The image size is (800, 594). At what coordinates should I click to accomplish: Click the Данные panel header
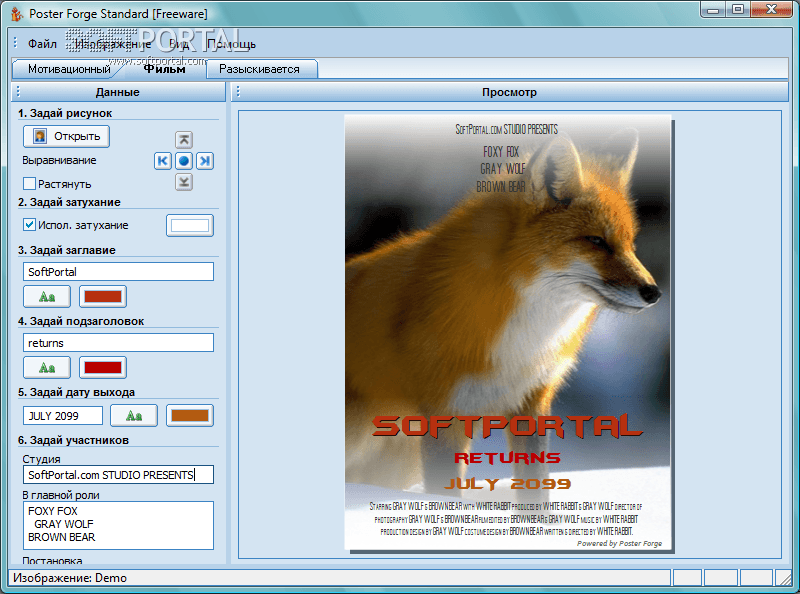pos(118,92)
